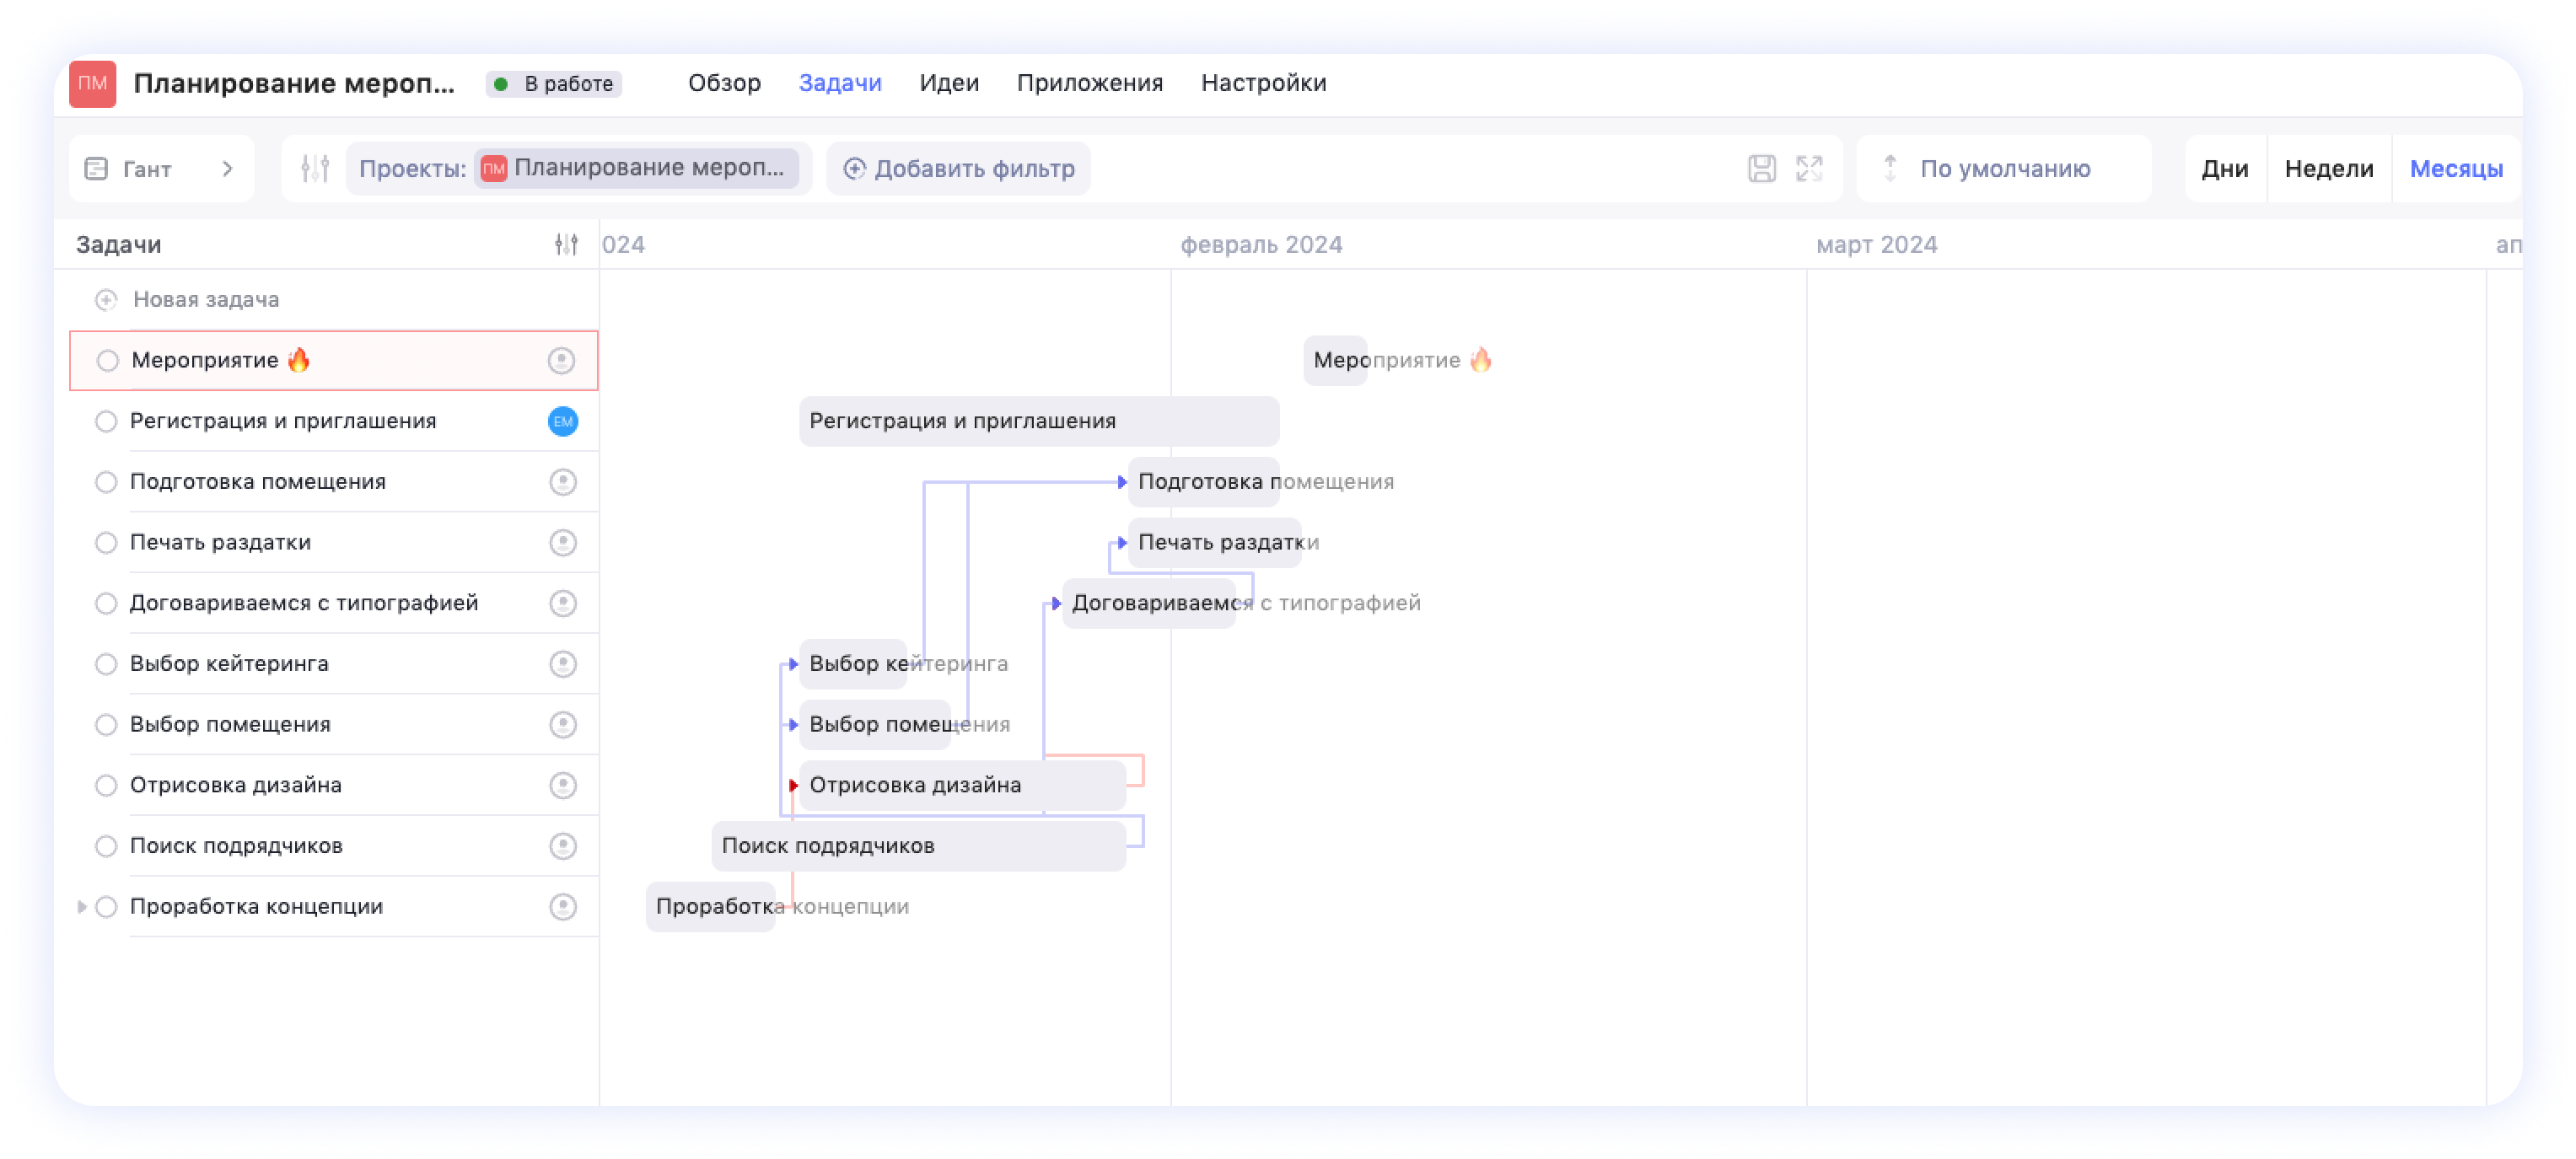Switch to the Идеи tab

(949, 83)
